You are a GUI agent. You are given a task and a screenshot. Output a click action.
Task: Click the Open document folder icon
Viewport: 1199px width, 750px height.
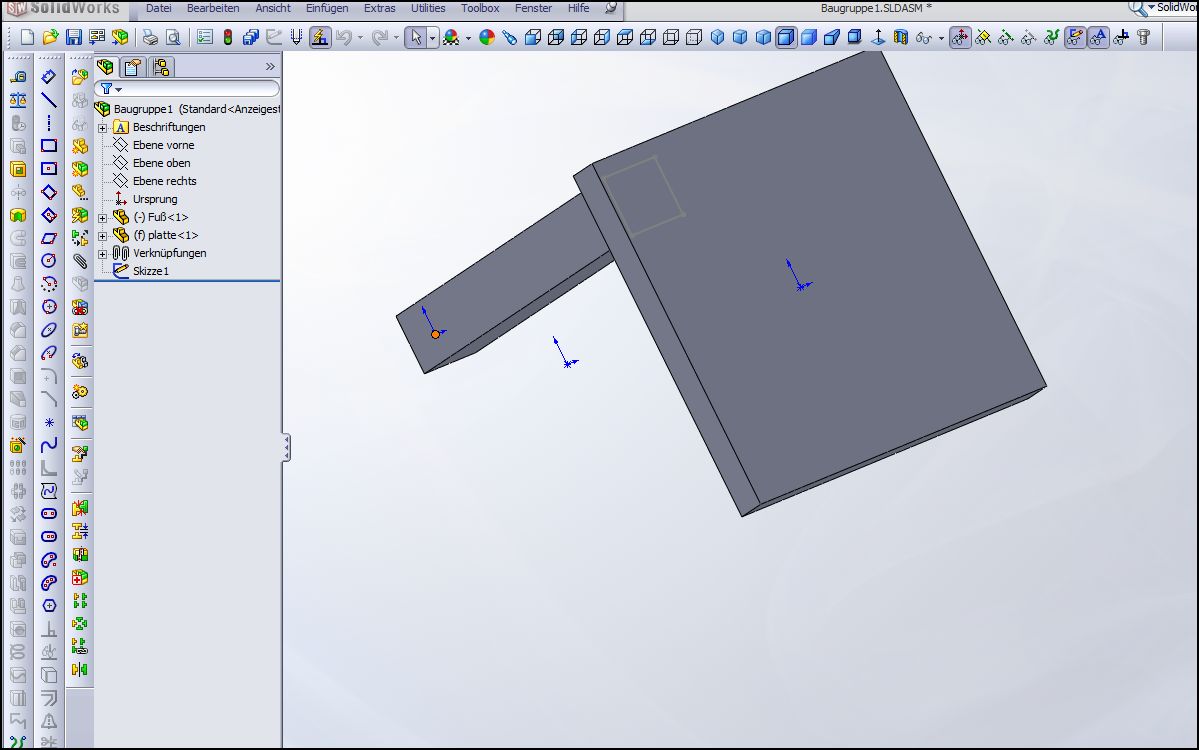pyautogui.click(x=50, y=38)
